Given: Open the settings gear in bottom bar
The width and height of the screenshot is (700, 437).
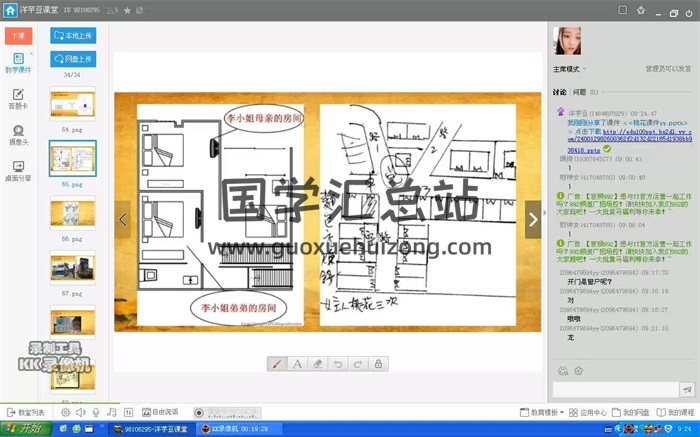Looking at the screenshot, I should click(x=65, y=412).
